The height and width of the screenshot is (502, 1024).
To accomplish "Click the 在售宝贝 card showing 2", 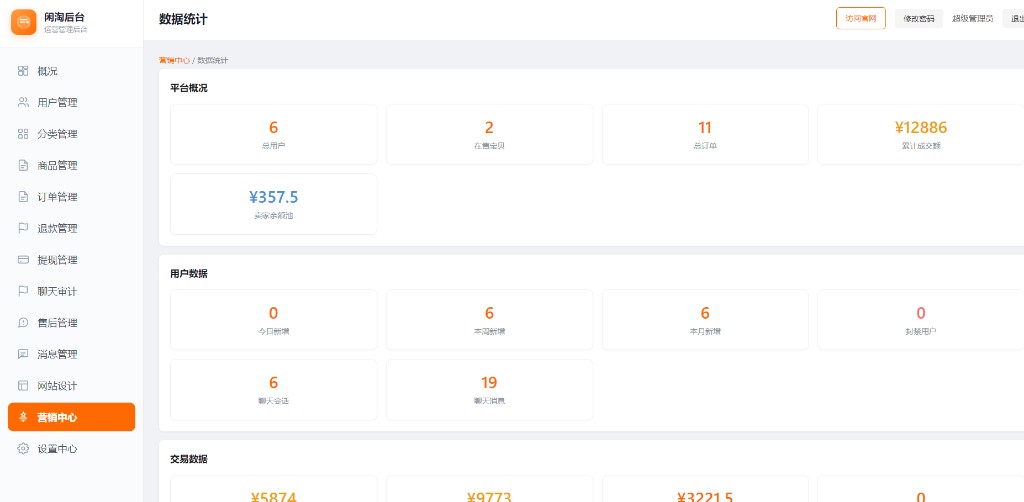I will [489, 134].
